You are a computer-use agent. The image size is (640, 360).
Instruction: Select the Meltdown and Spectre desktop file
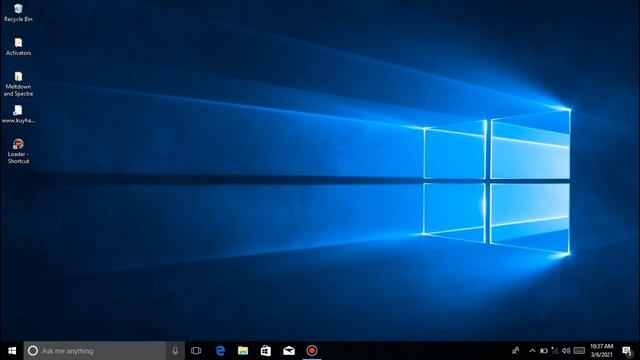[18, 84]
